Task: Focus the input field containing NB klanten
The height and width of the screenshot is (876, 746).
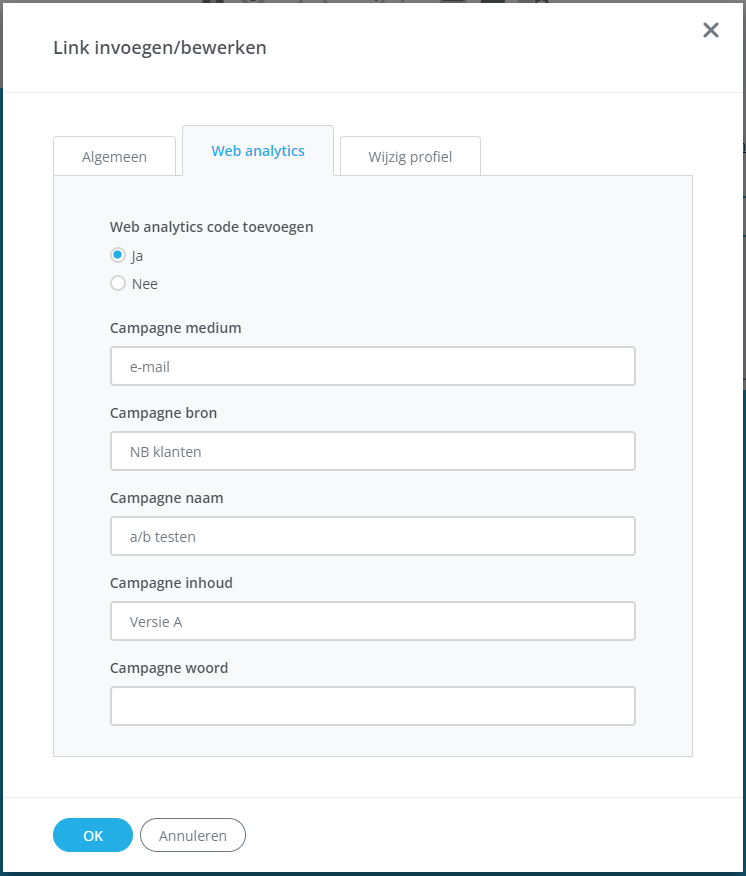Action: pos(373,451)
